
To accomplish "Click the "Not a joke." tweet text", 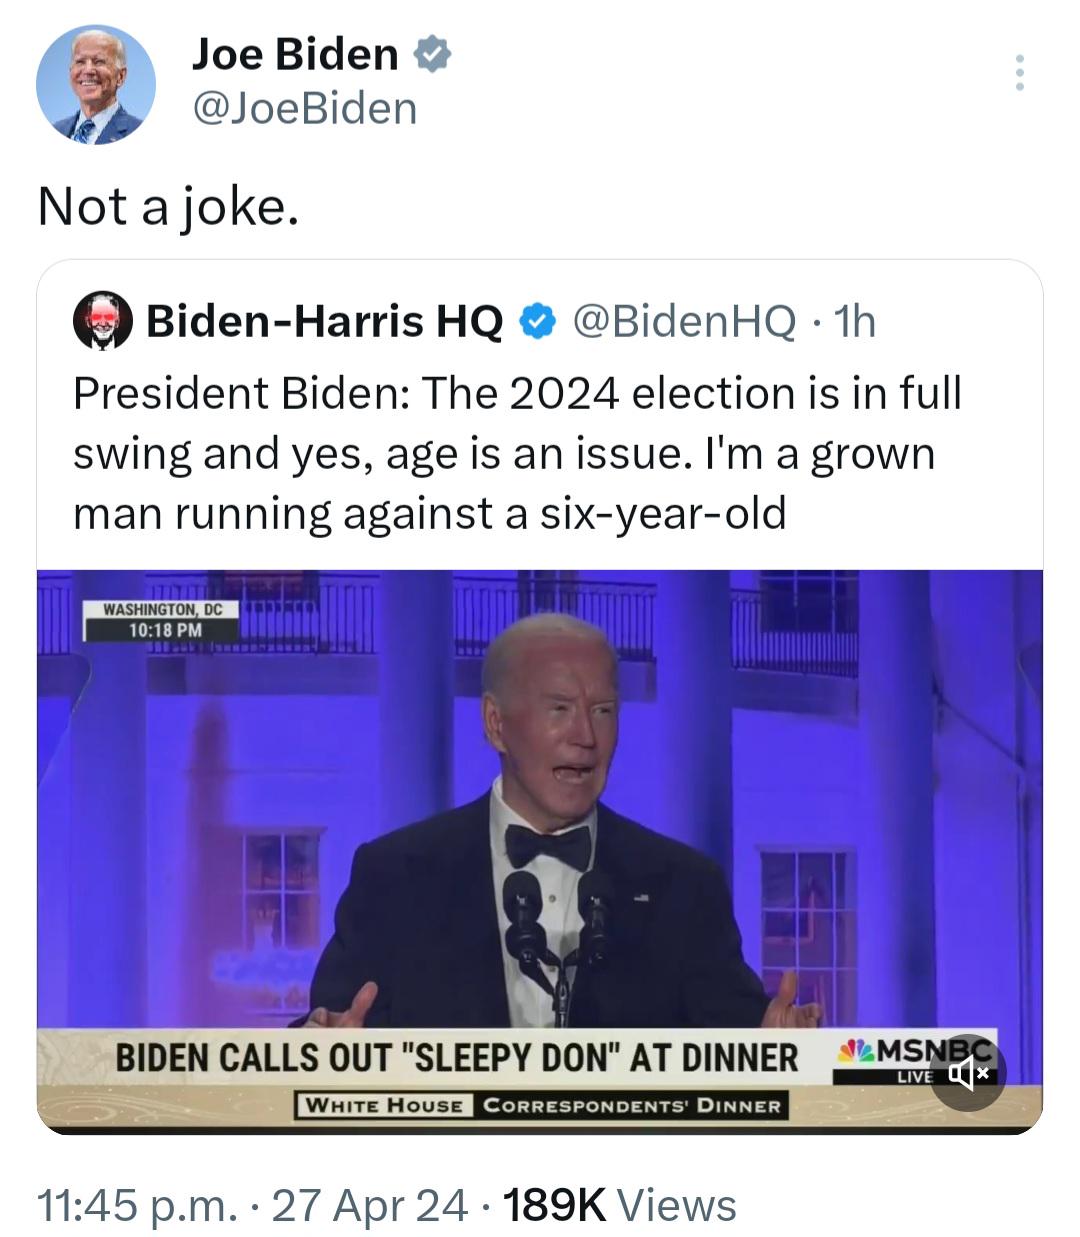I will click(168, 207).
